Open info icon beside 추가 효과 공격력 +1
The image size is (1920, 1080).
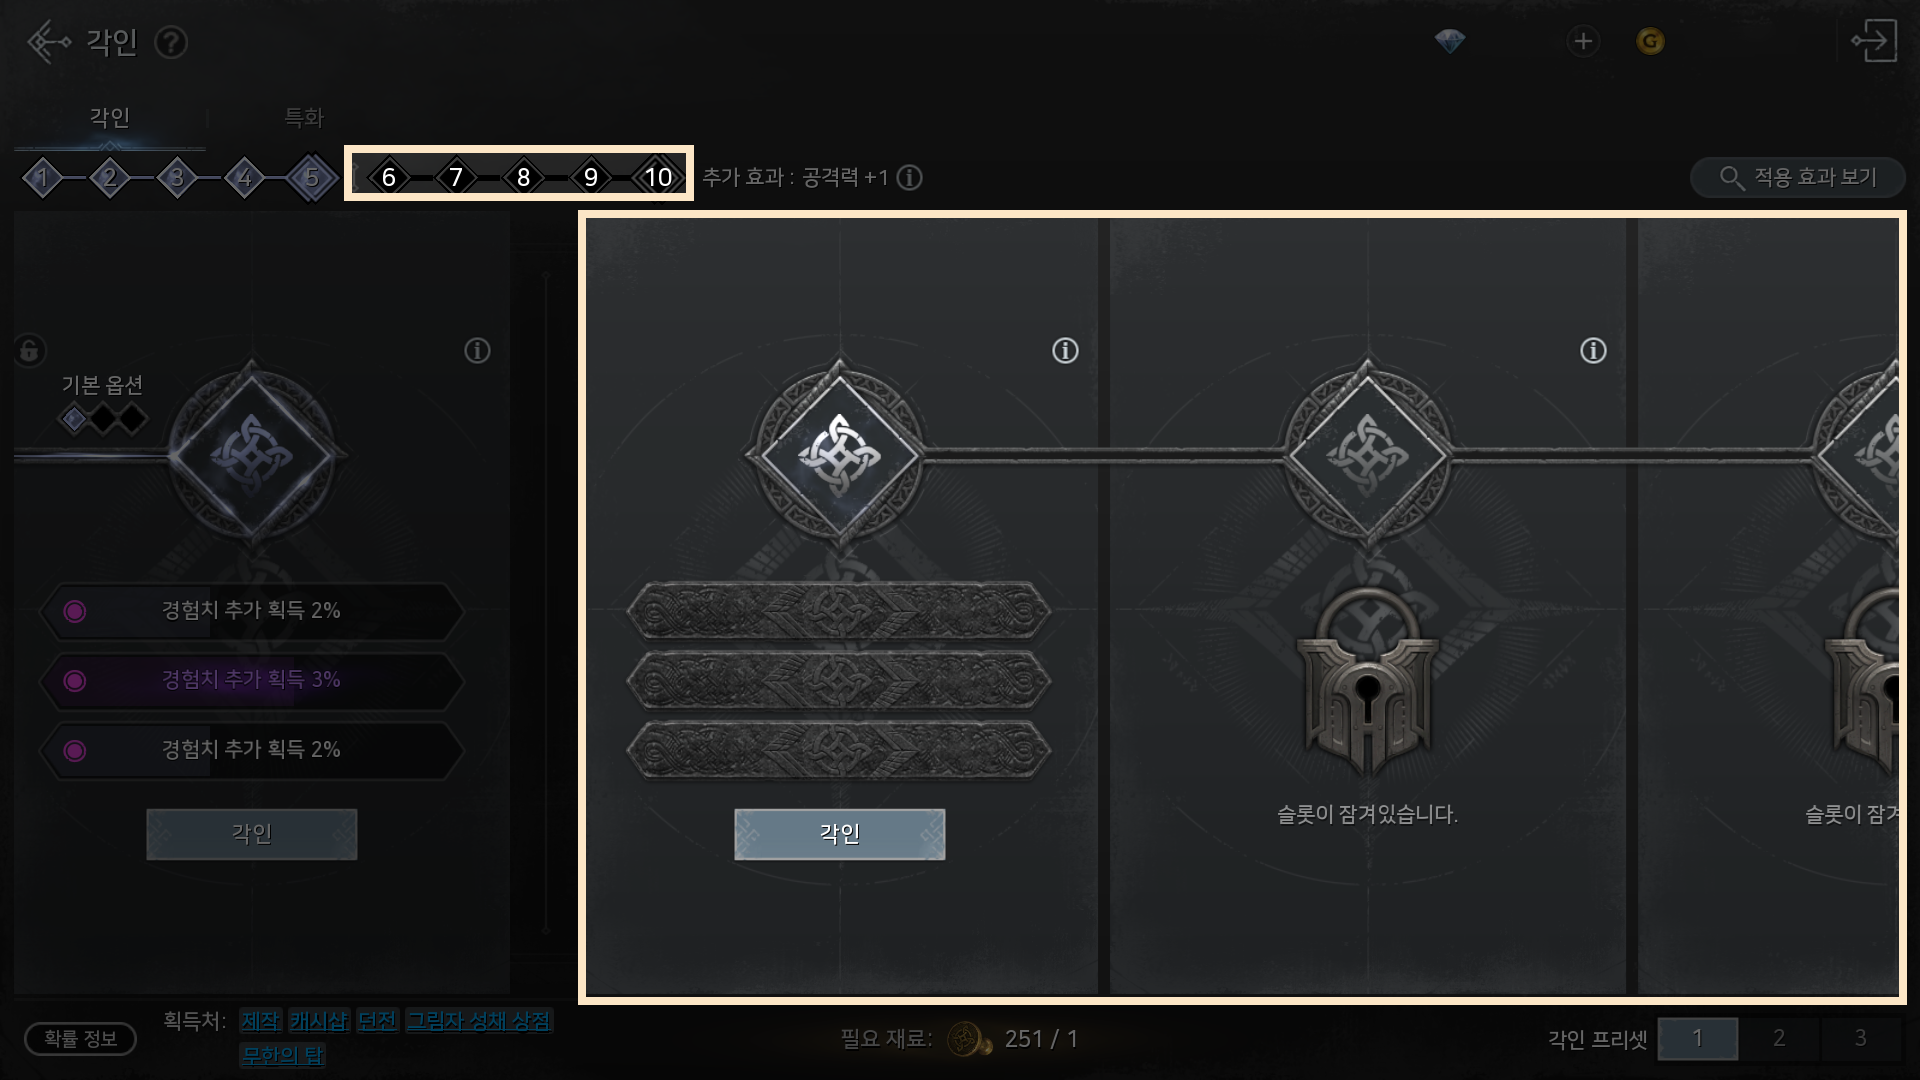909,178
